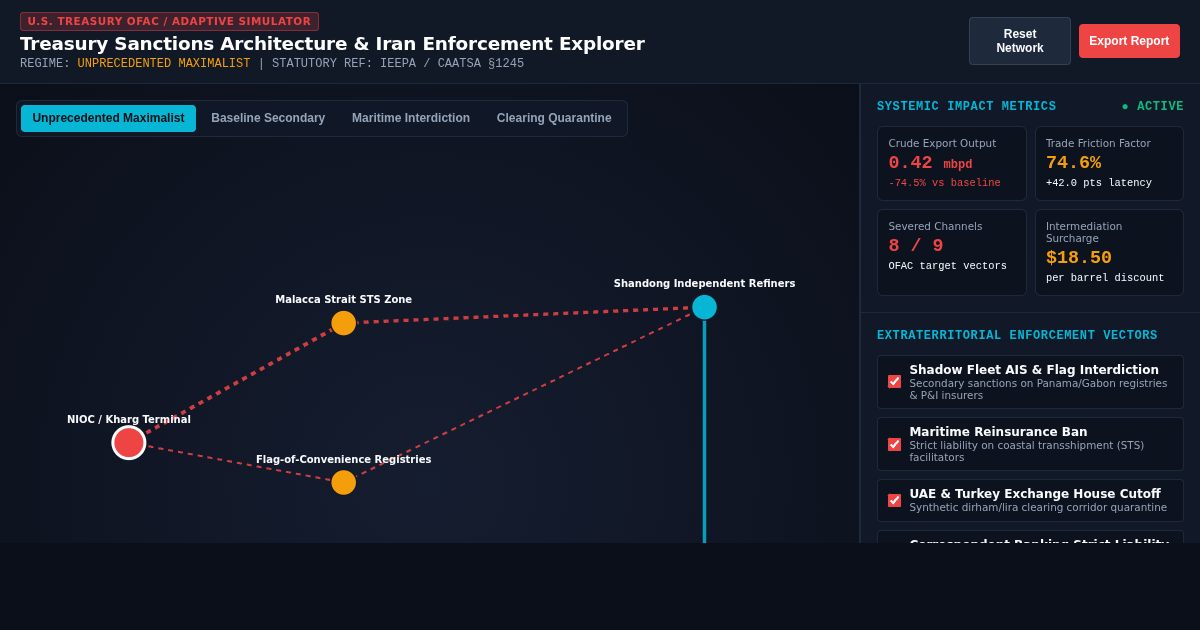
Task: Click the Malacca Strait STS Zone label
Action: pos(343,300)
